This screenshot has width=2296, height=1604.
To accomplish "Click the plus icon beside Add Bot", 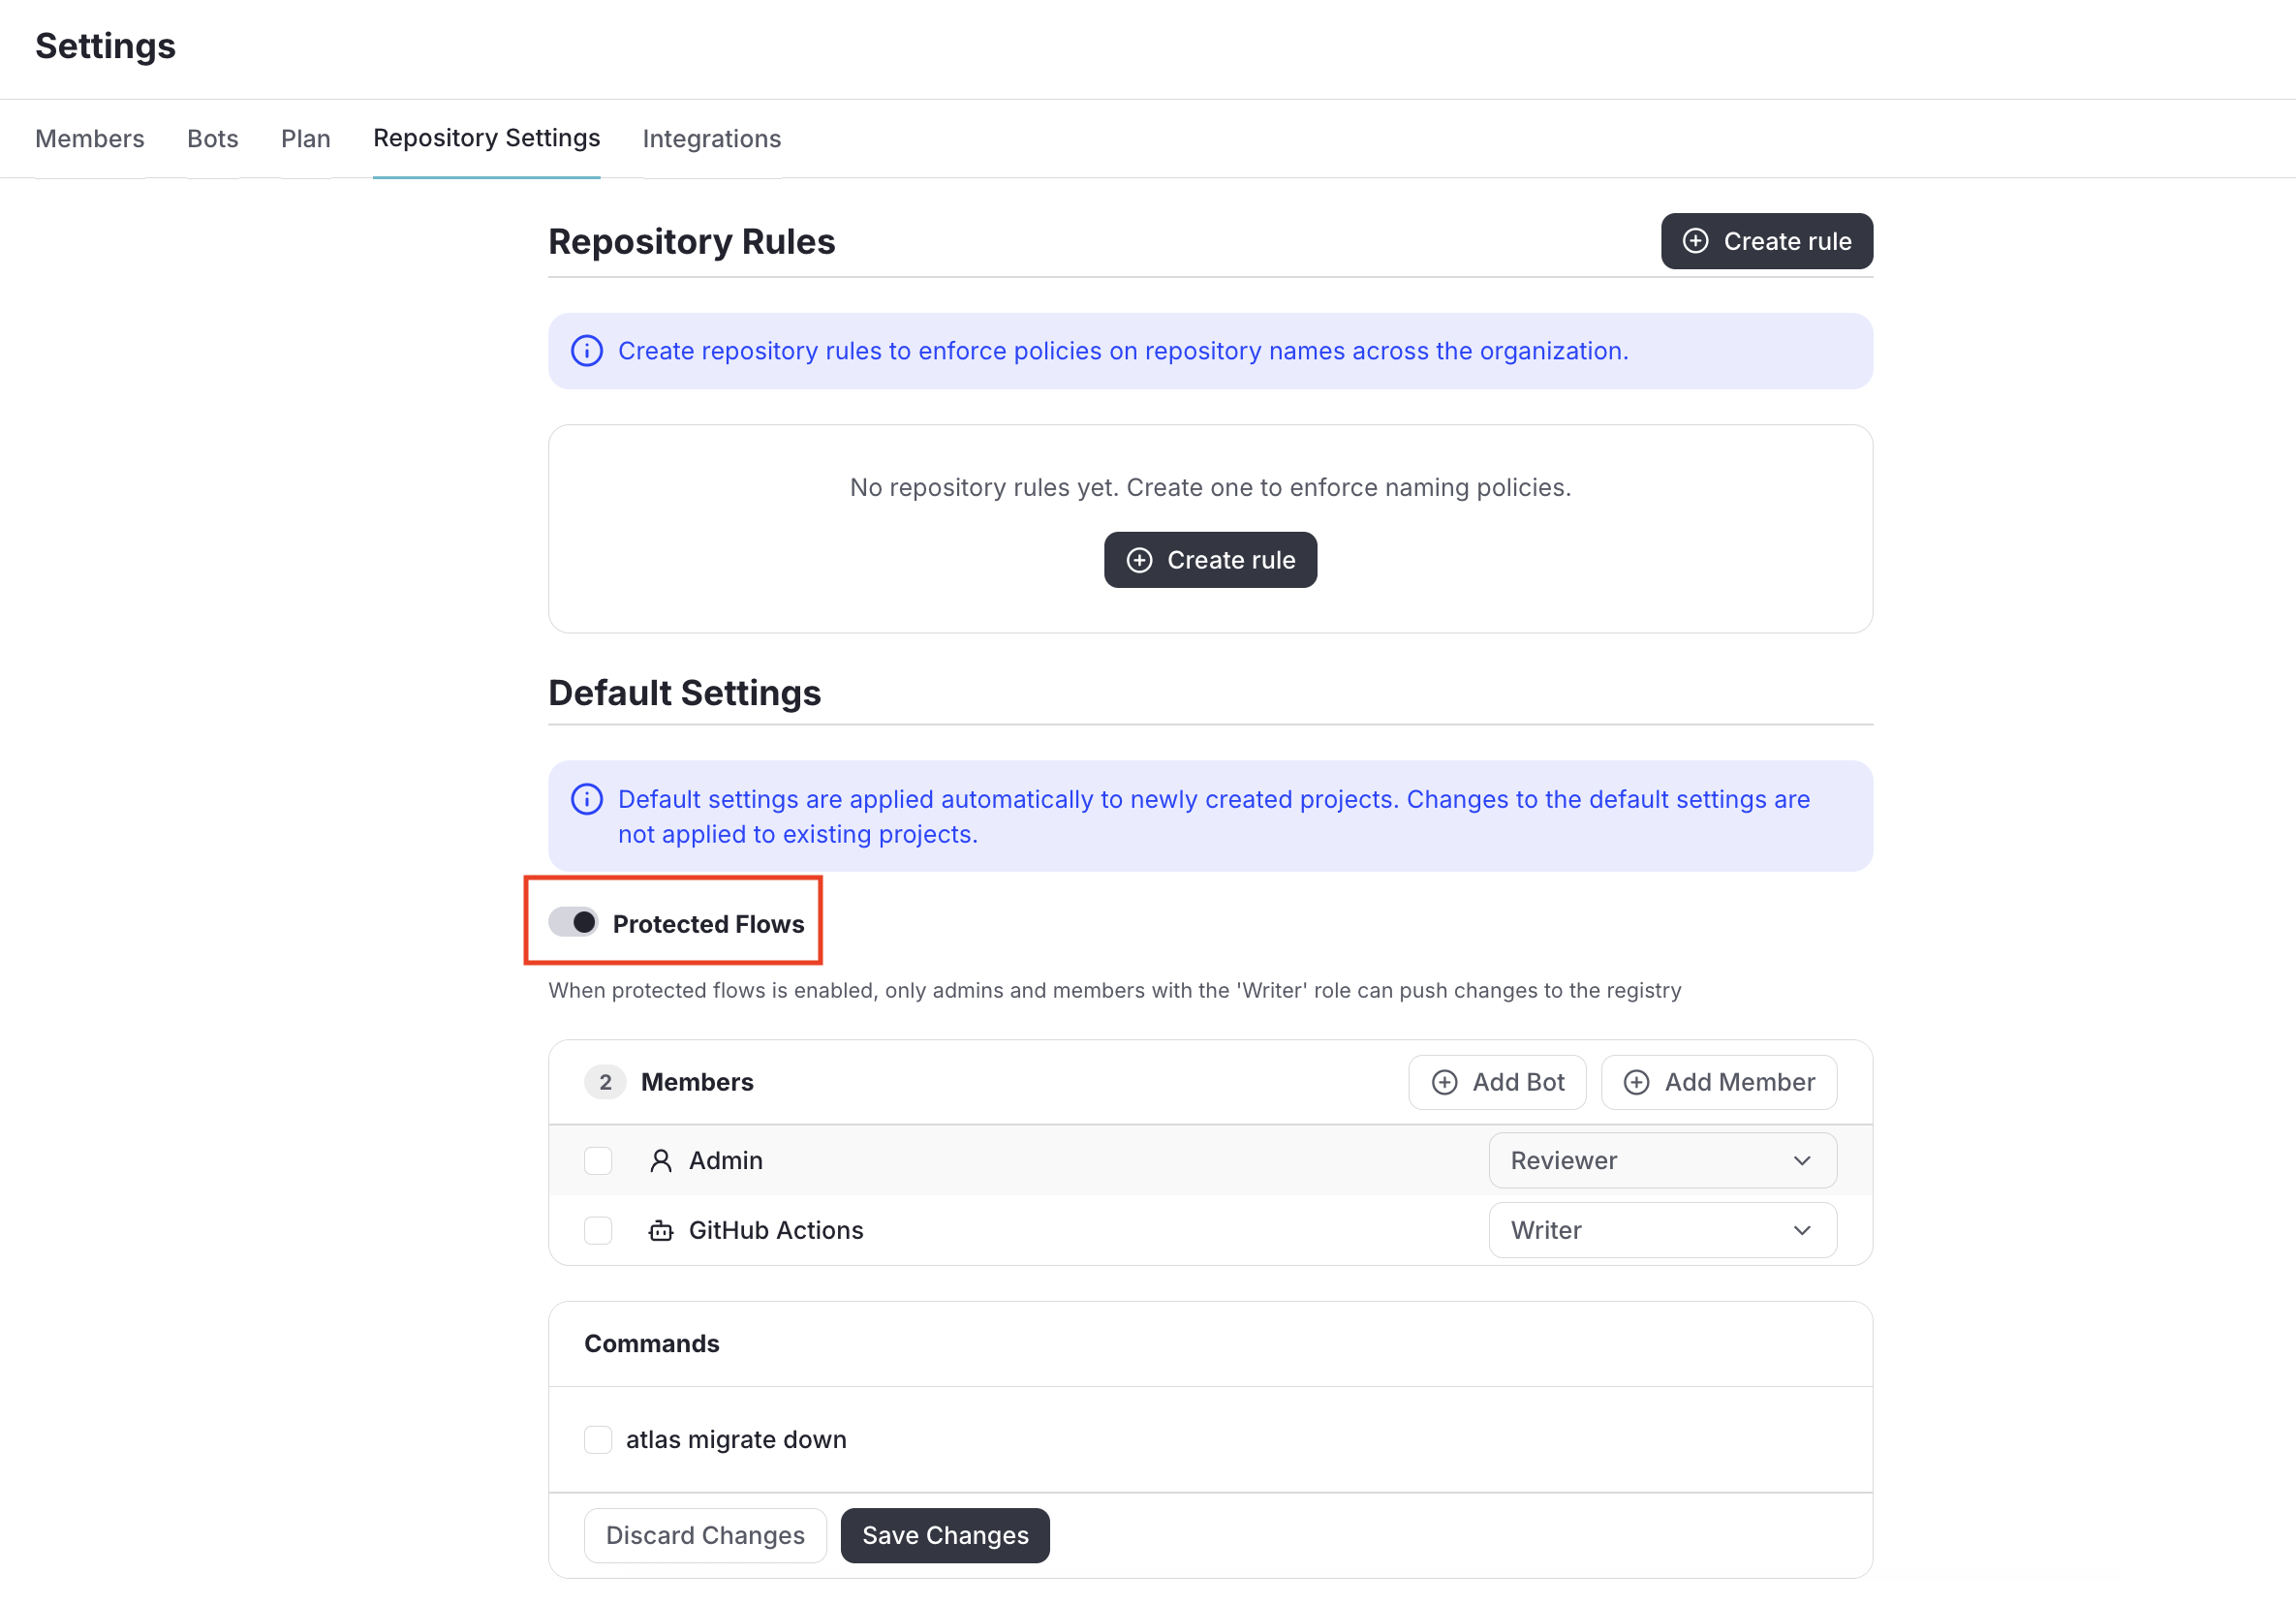I will (x=1444, y=1082).
